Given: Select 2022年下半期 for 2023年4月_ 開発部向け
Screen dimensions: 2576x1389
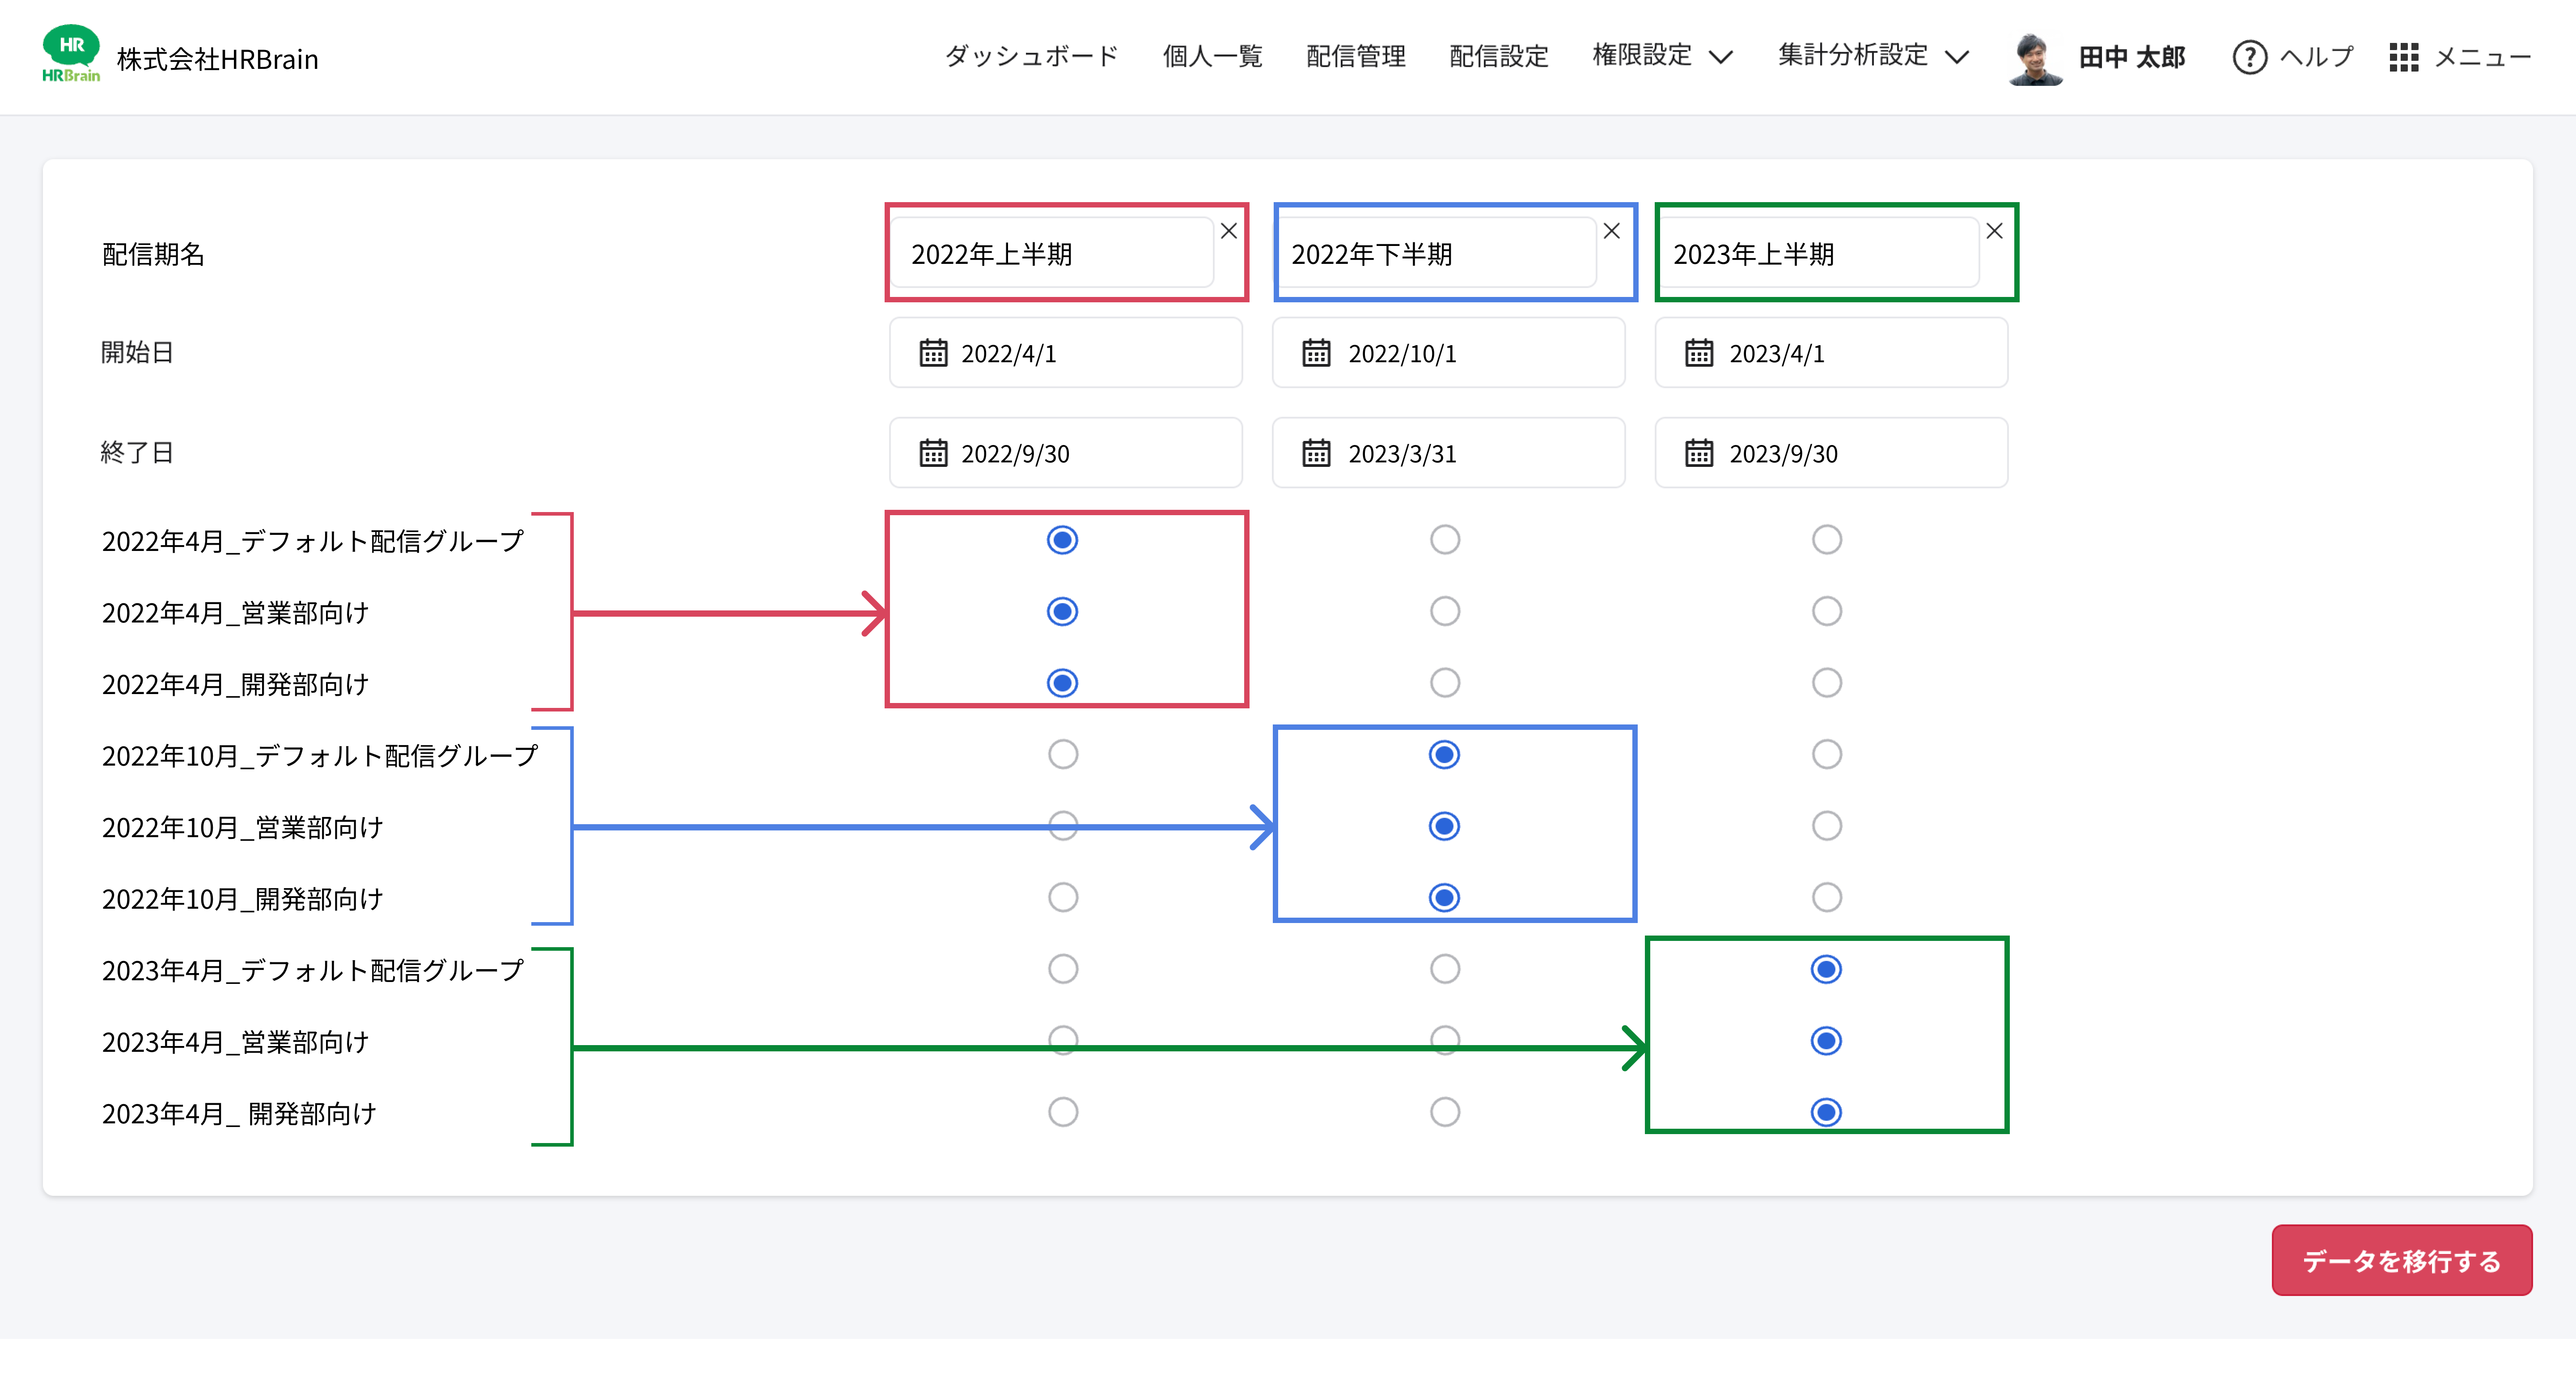Looking at the screenshot, I should pyautogui.click(x=1444, y=1112).
